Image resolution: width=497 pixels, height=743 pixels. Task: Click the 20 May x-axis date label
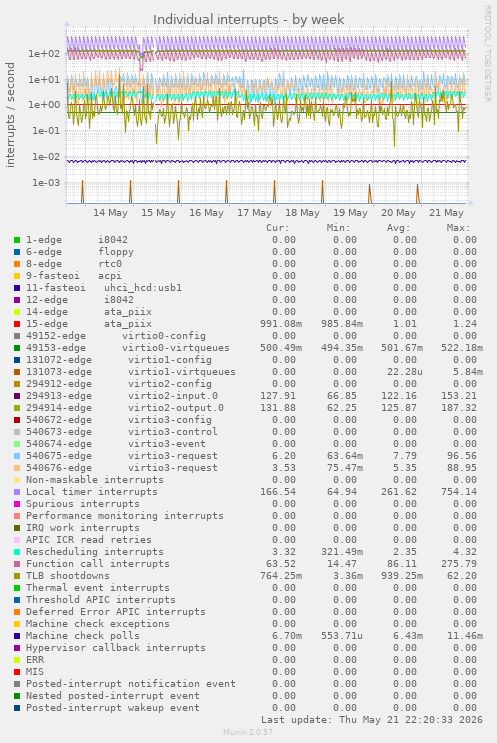tap(398, 213)
